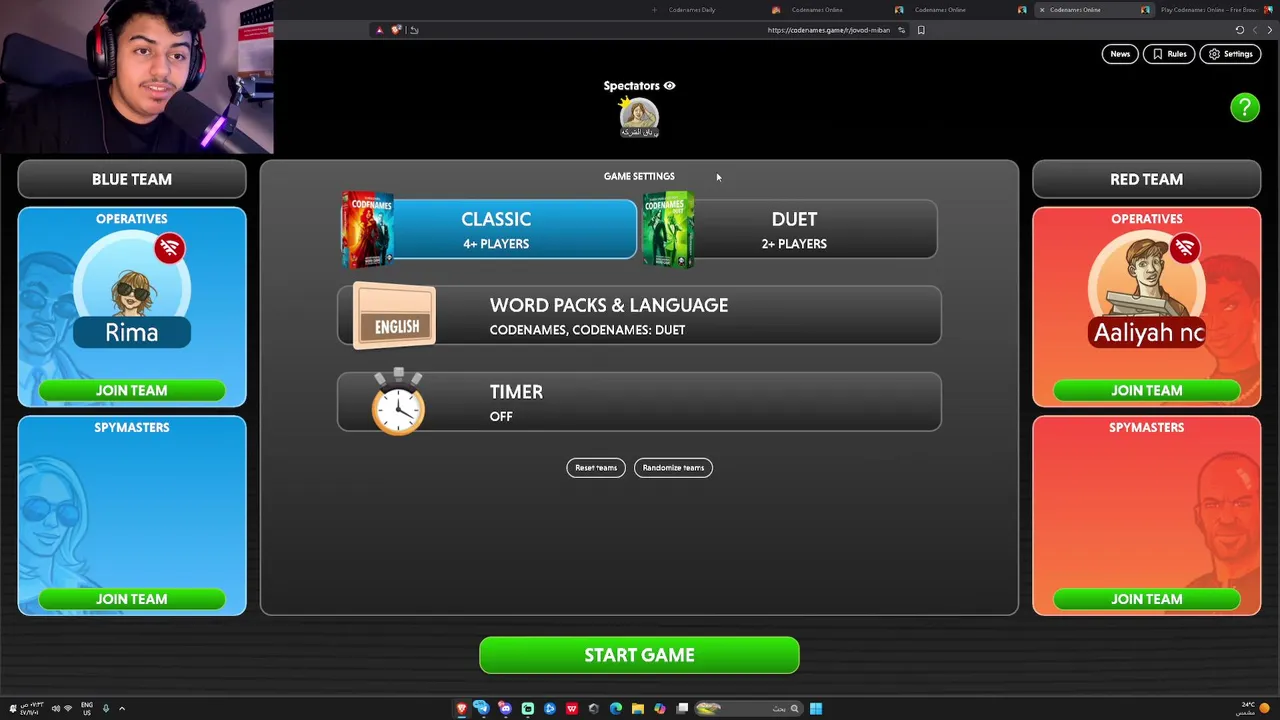Open Discord from the taskbar
Image resolution: width=1280 pixels, height=720 pixels.
[x=505, y=708]
